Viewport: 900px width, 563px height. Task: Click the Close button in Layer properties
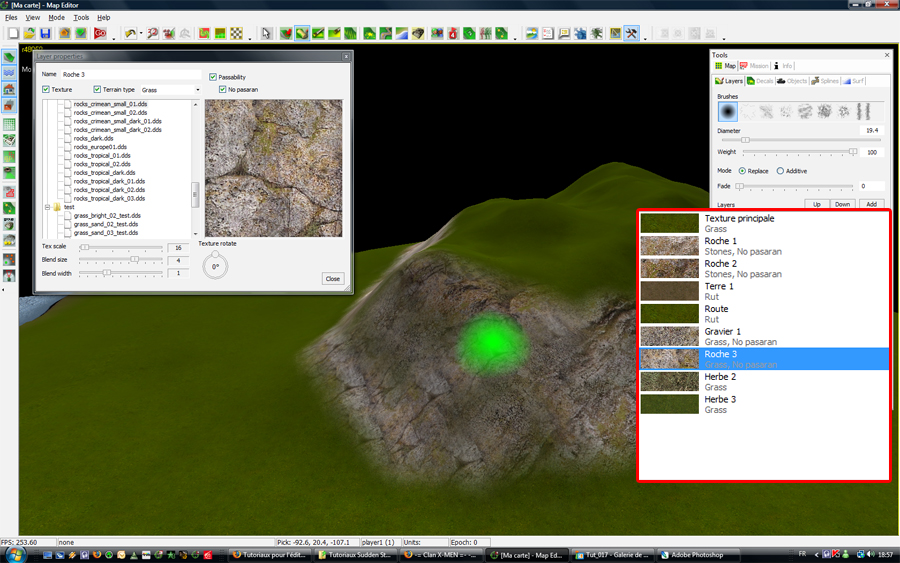pyautogui.click(x=333, y=279)
